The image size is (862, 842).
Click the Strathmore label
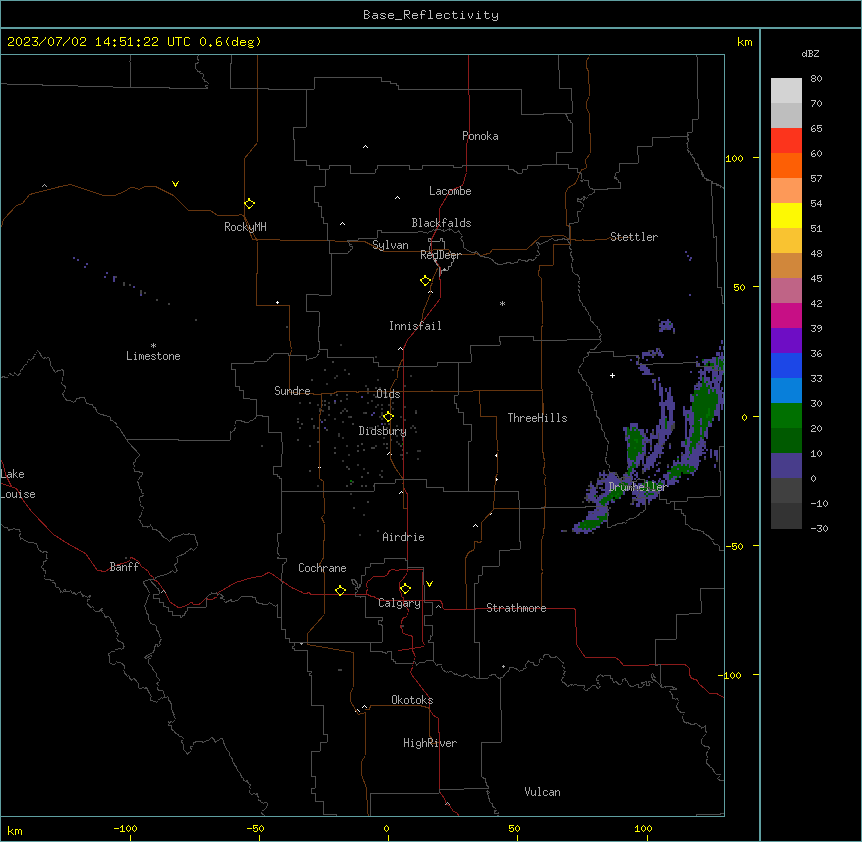point(516,608)
